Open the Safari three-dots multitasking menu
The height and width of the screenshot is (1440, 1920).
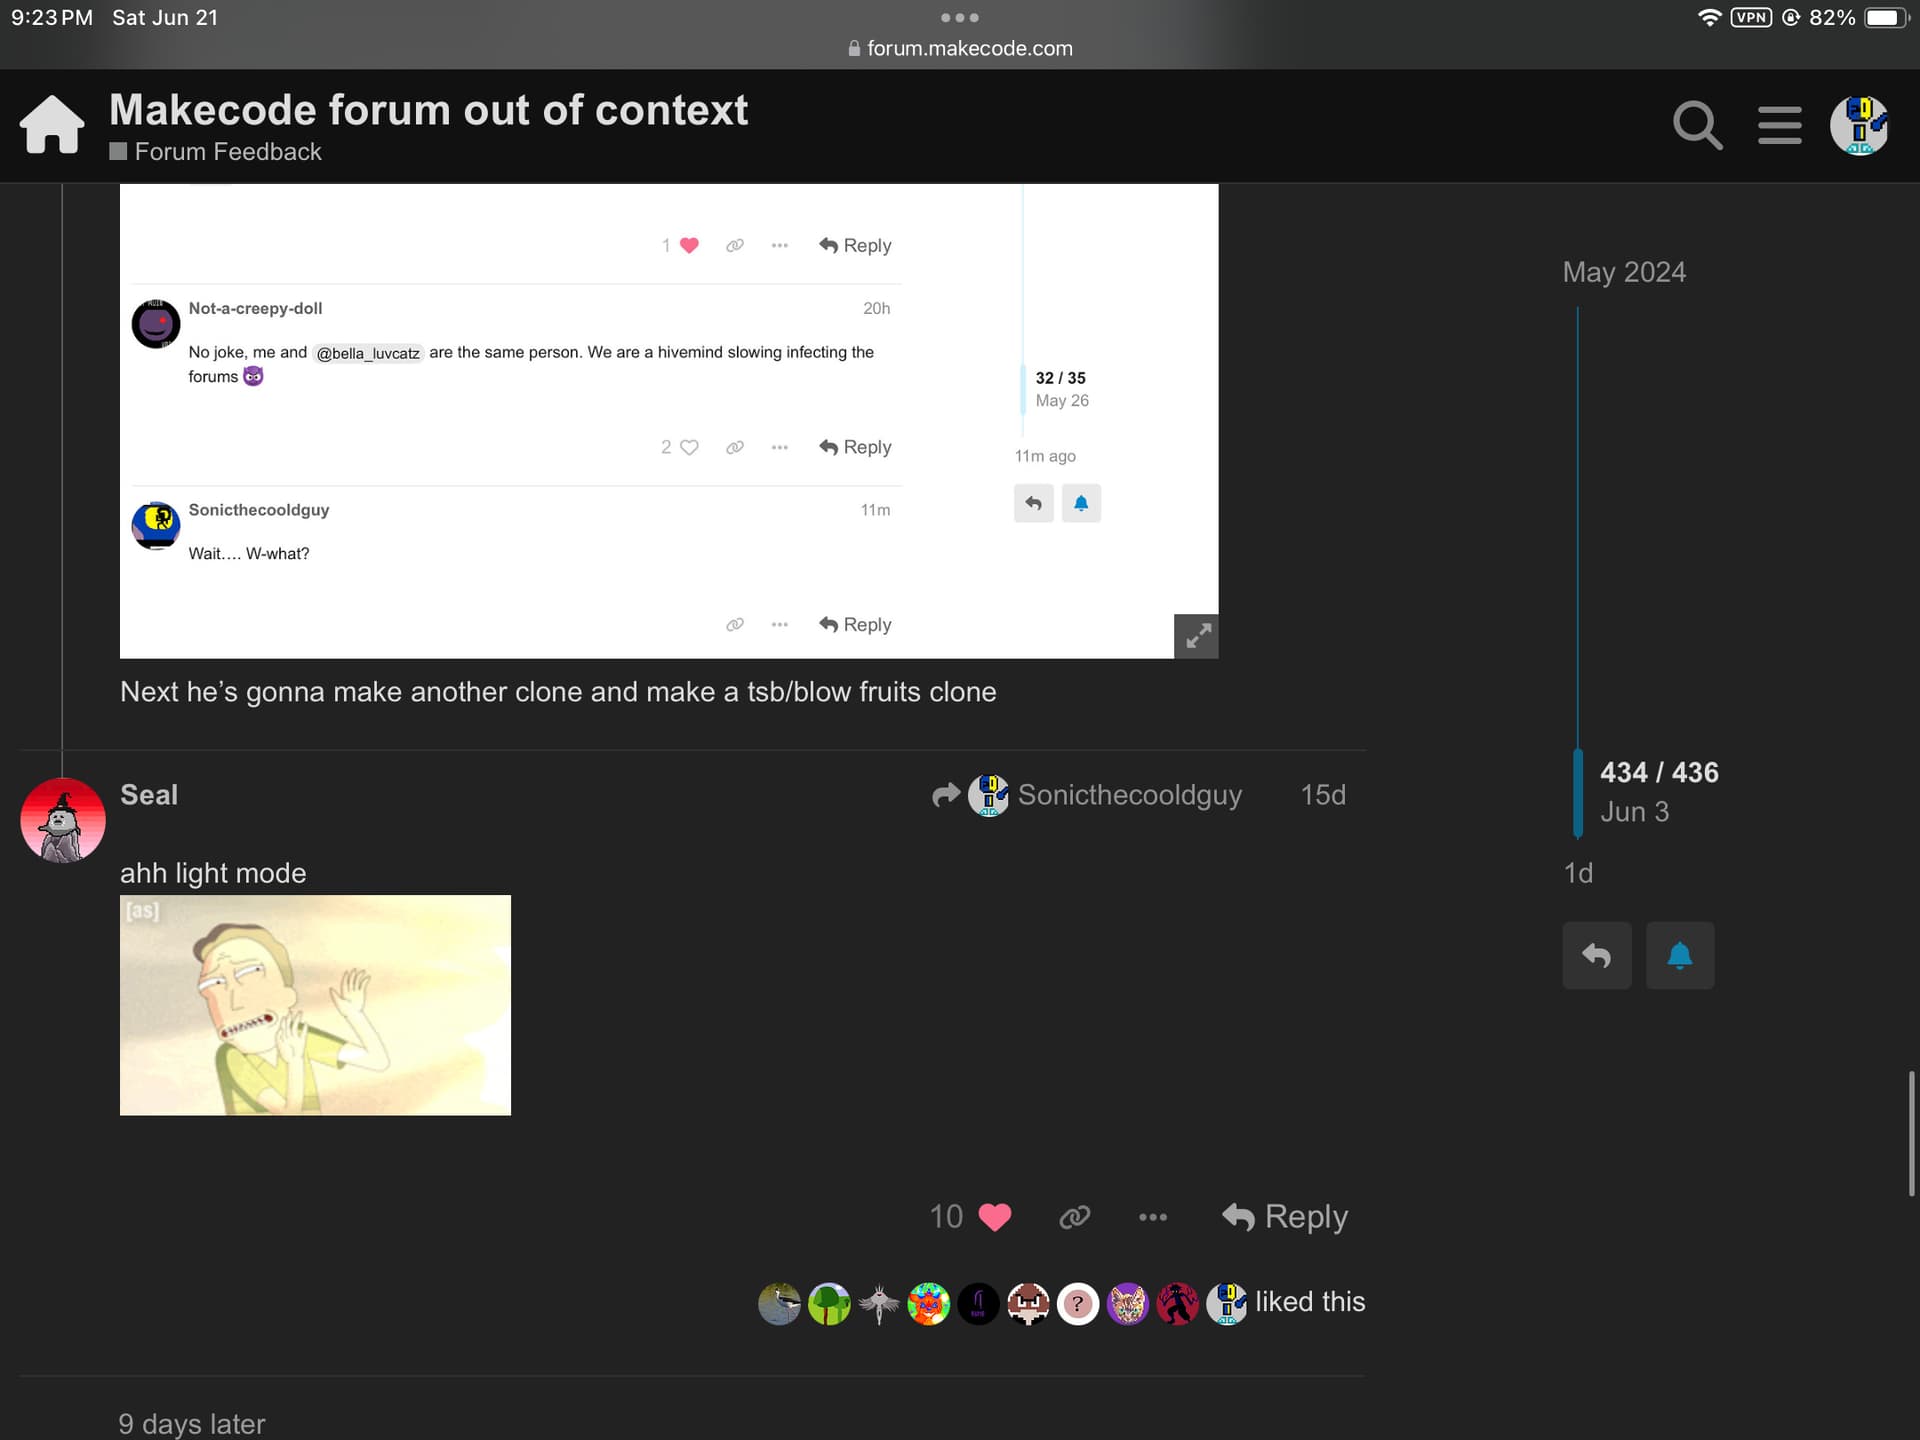coord(959,18)
